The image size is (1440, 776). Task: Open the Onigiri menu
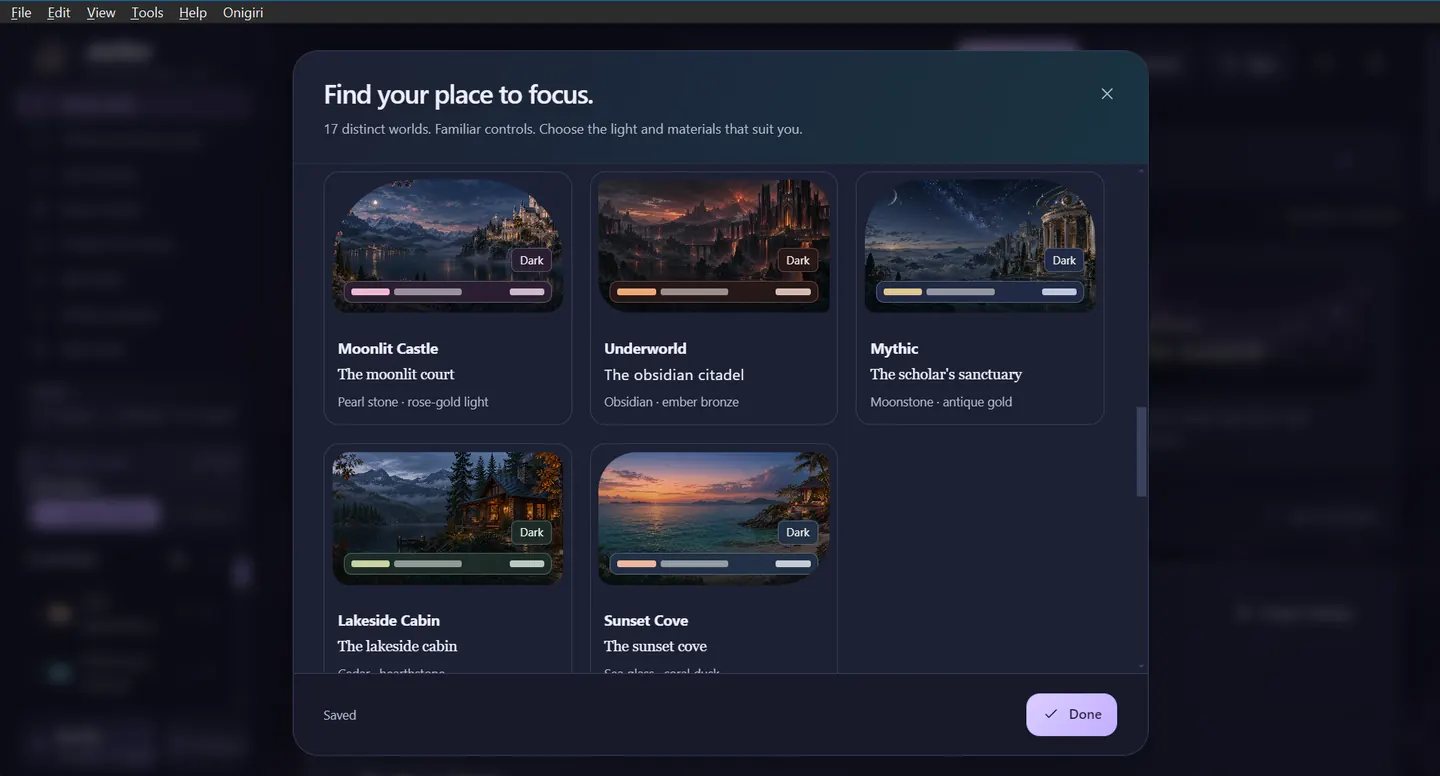[x=243, y=12]
